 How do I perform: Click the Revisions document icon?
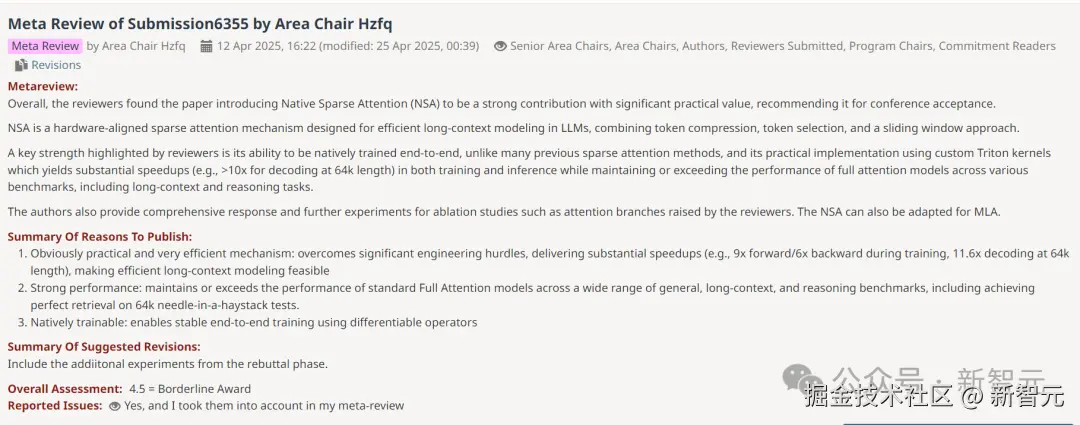21,65
